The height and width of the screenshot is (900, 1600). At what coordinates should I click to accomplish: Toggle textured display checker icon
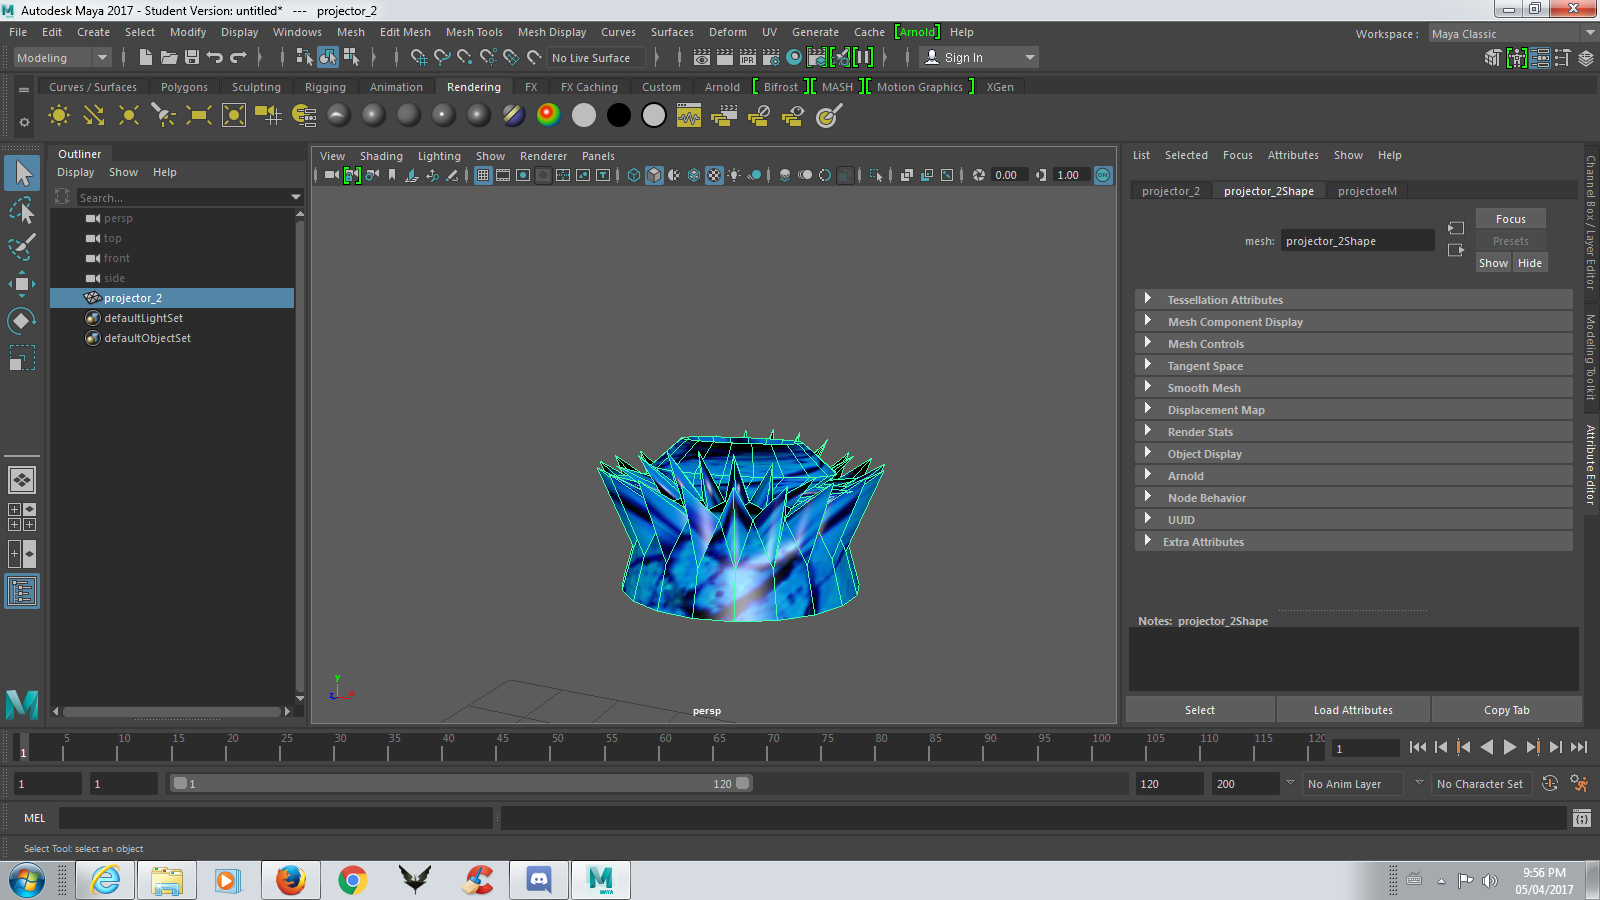pyautogui.click(x=714, y=175)
